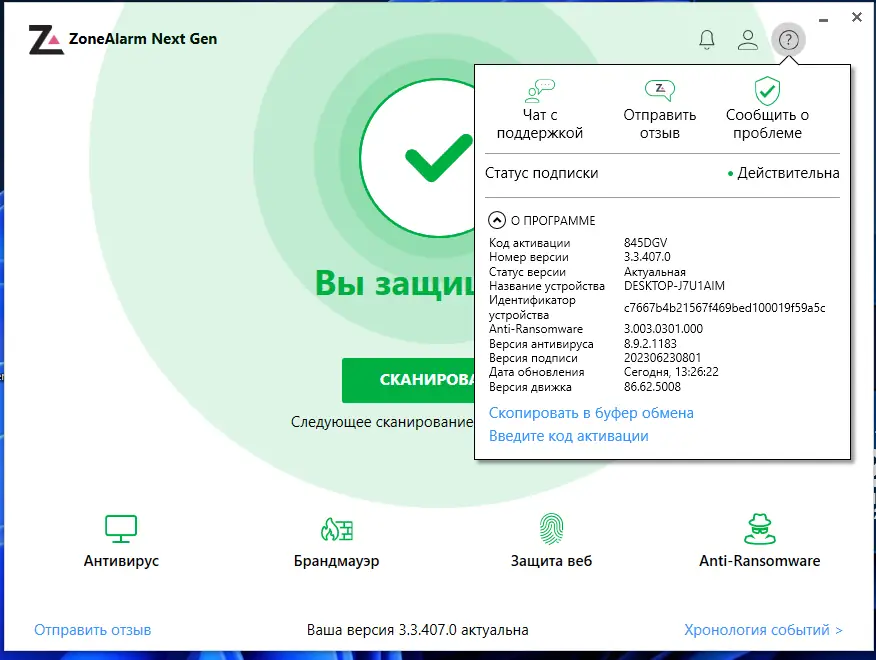Click the Антивирус monitor icon
876x660 pixels.
point(121,529)
